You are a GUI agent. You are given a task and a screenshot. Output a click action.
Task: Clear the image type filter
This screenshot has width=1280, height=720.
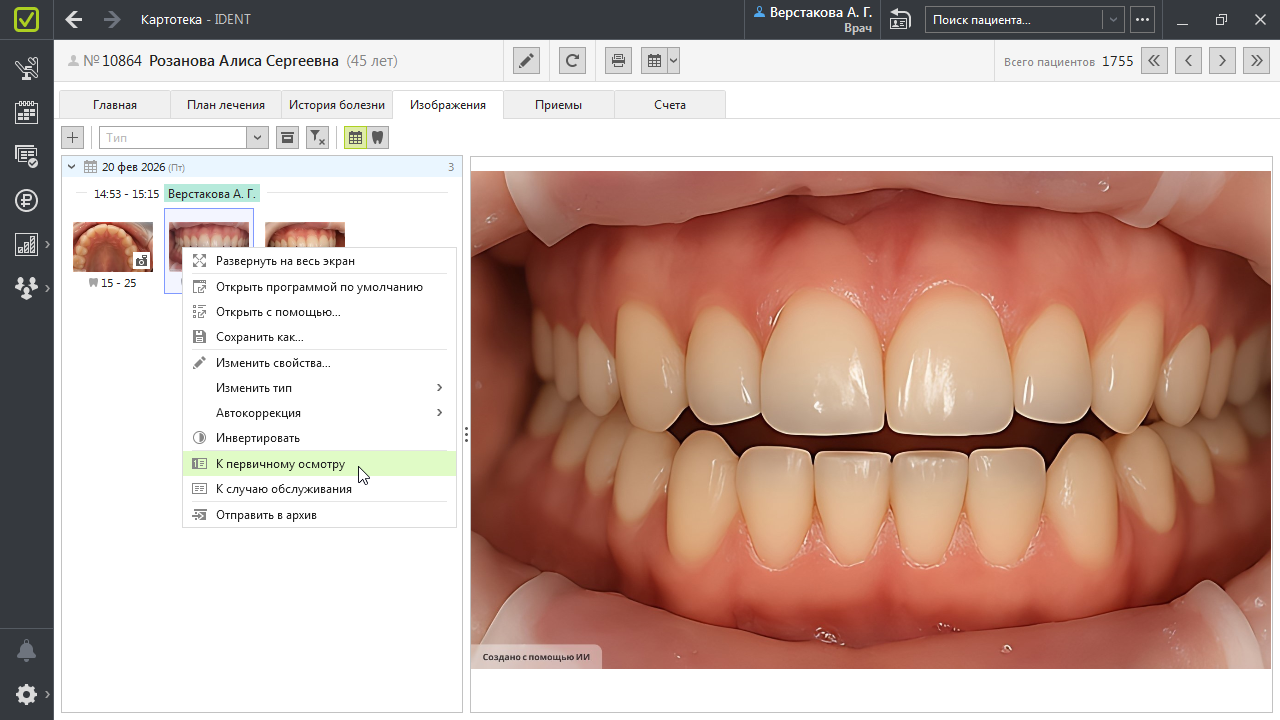317,138
